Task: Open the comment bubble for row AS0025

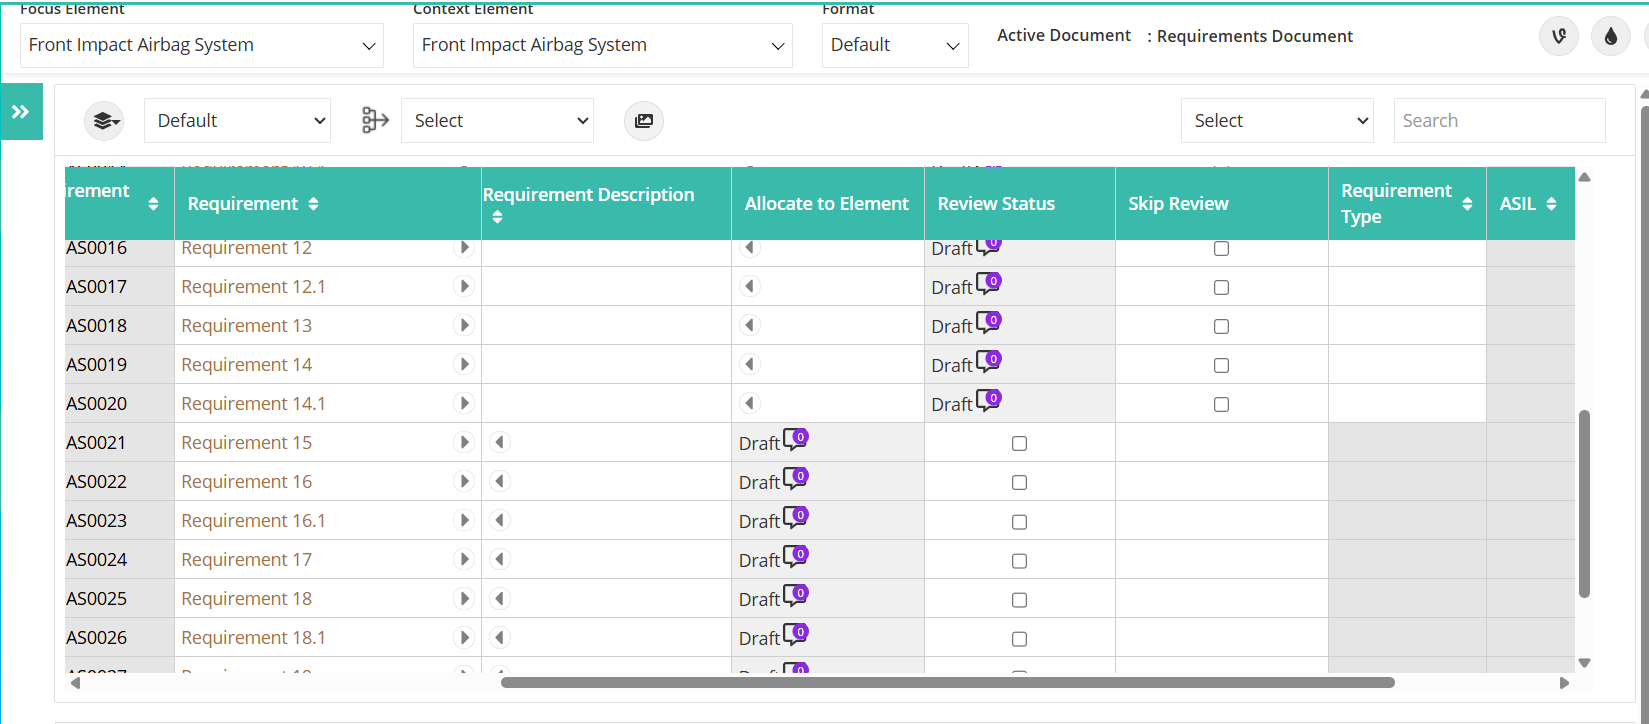Action: [796, 595]
